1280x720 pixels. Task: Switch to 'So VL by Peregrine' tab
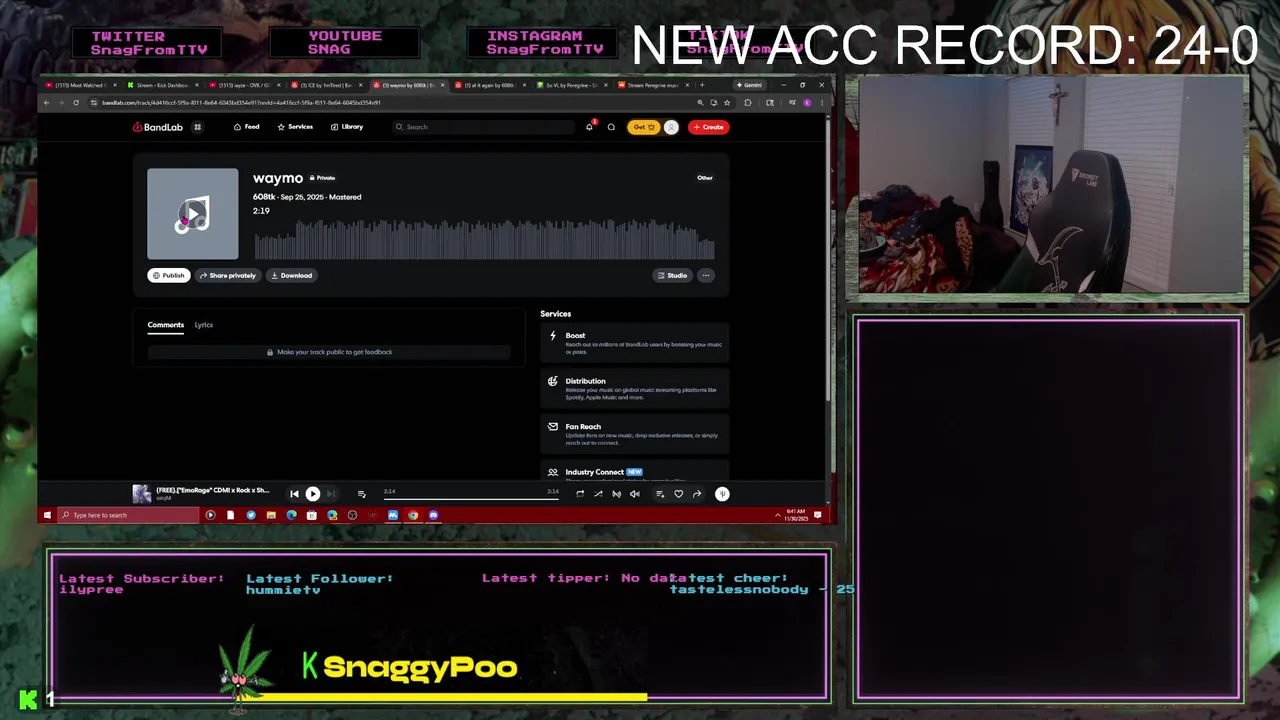(572, 85)
